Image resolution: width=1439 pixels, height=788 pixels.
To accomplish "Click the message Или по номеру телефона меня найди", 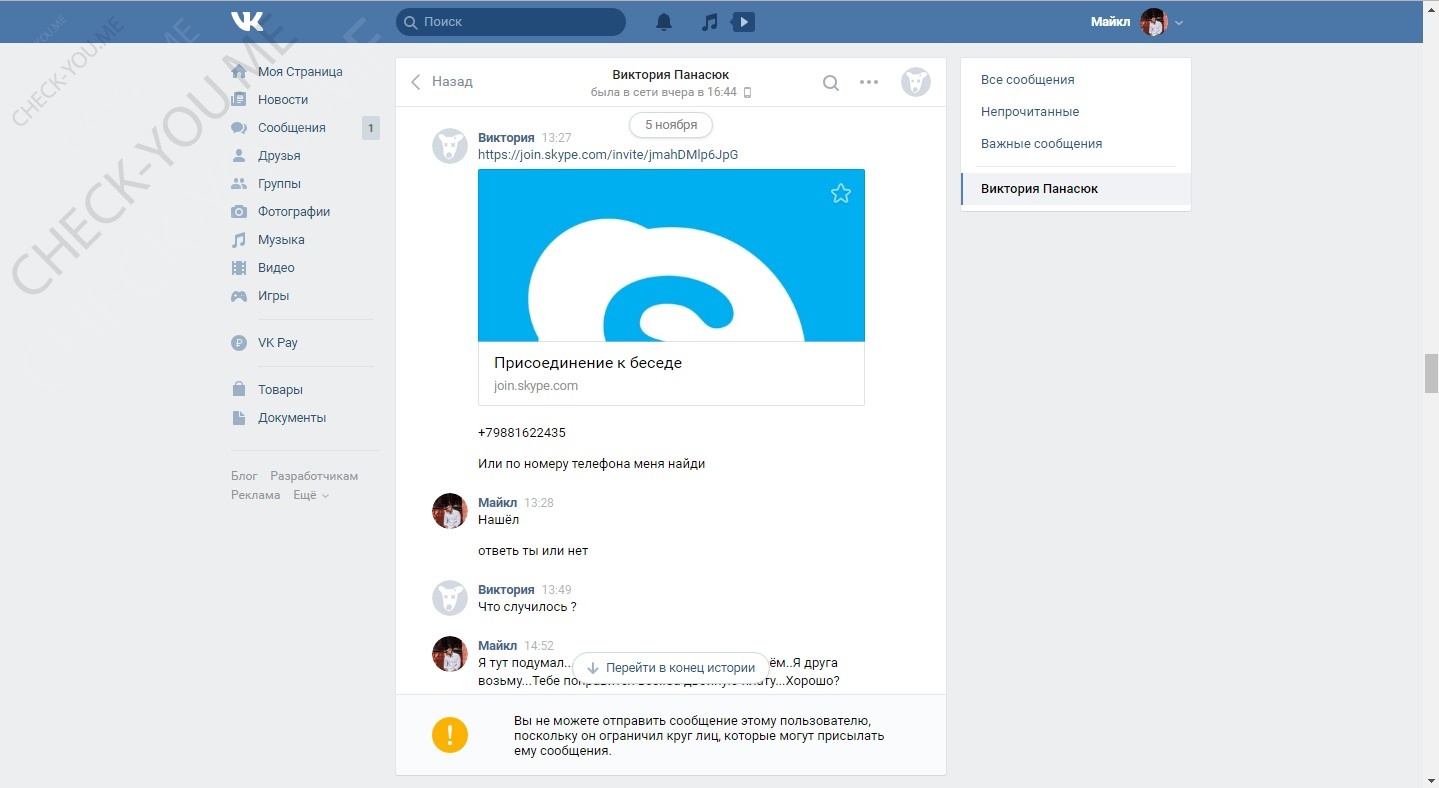I will (x=592, y=464).
